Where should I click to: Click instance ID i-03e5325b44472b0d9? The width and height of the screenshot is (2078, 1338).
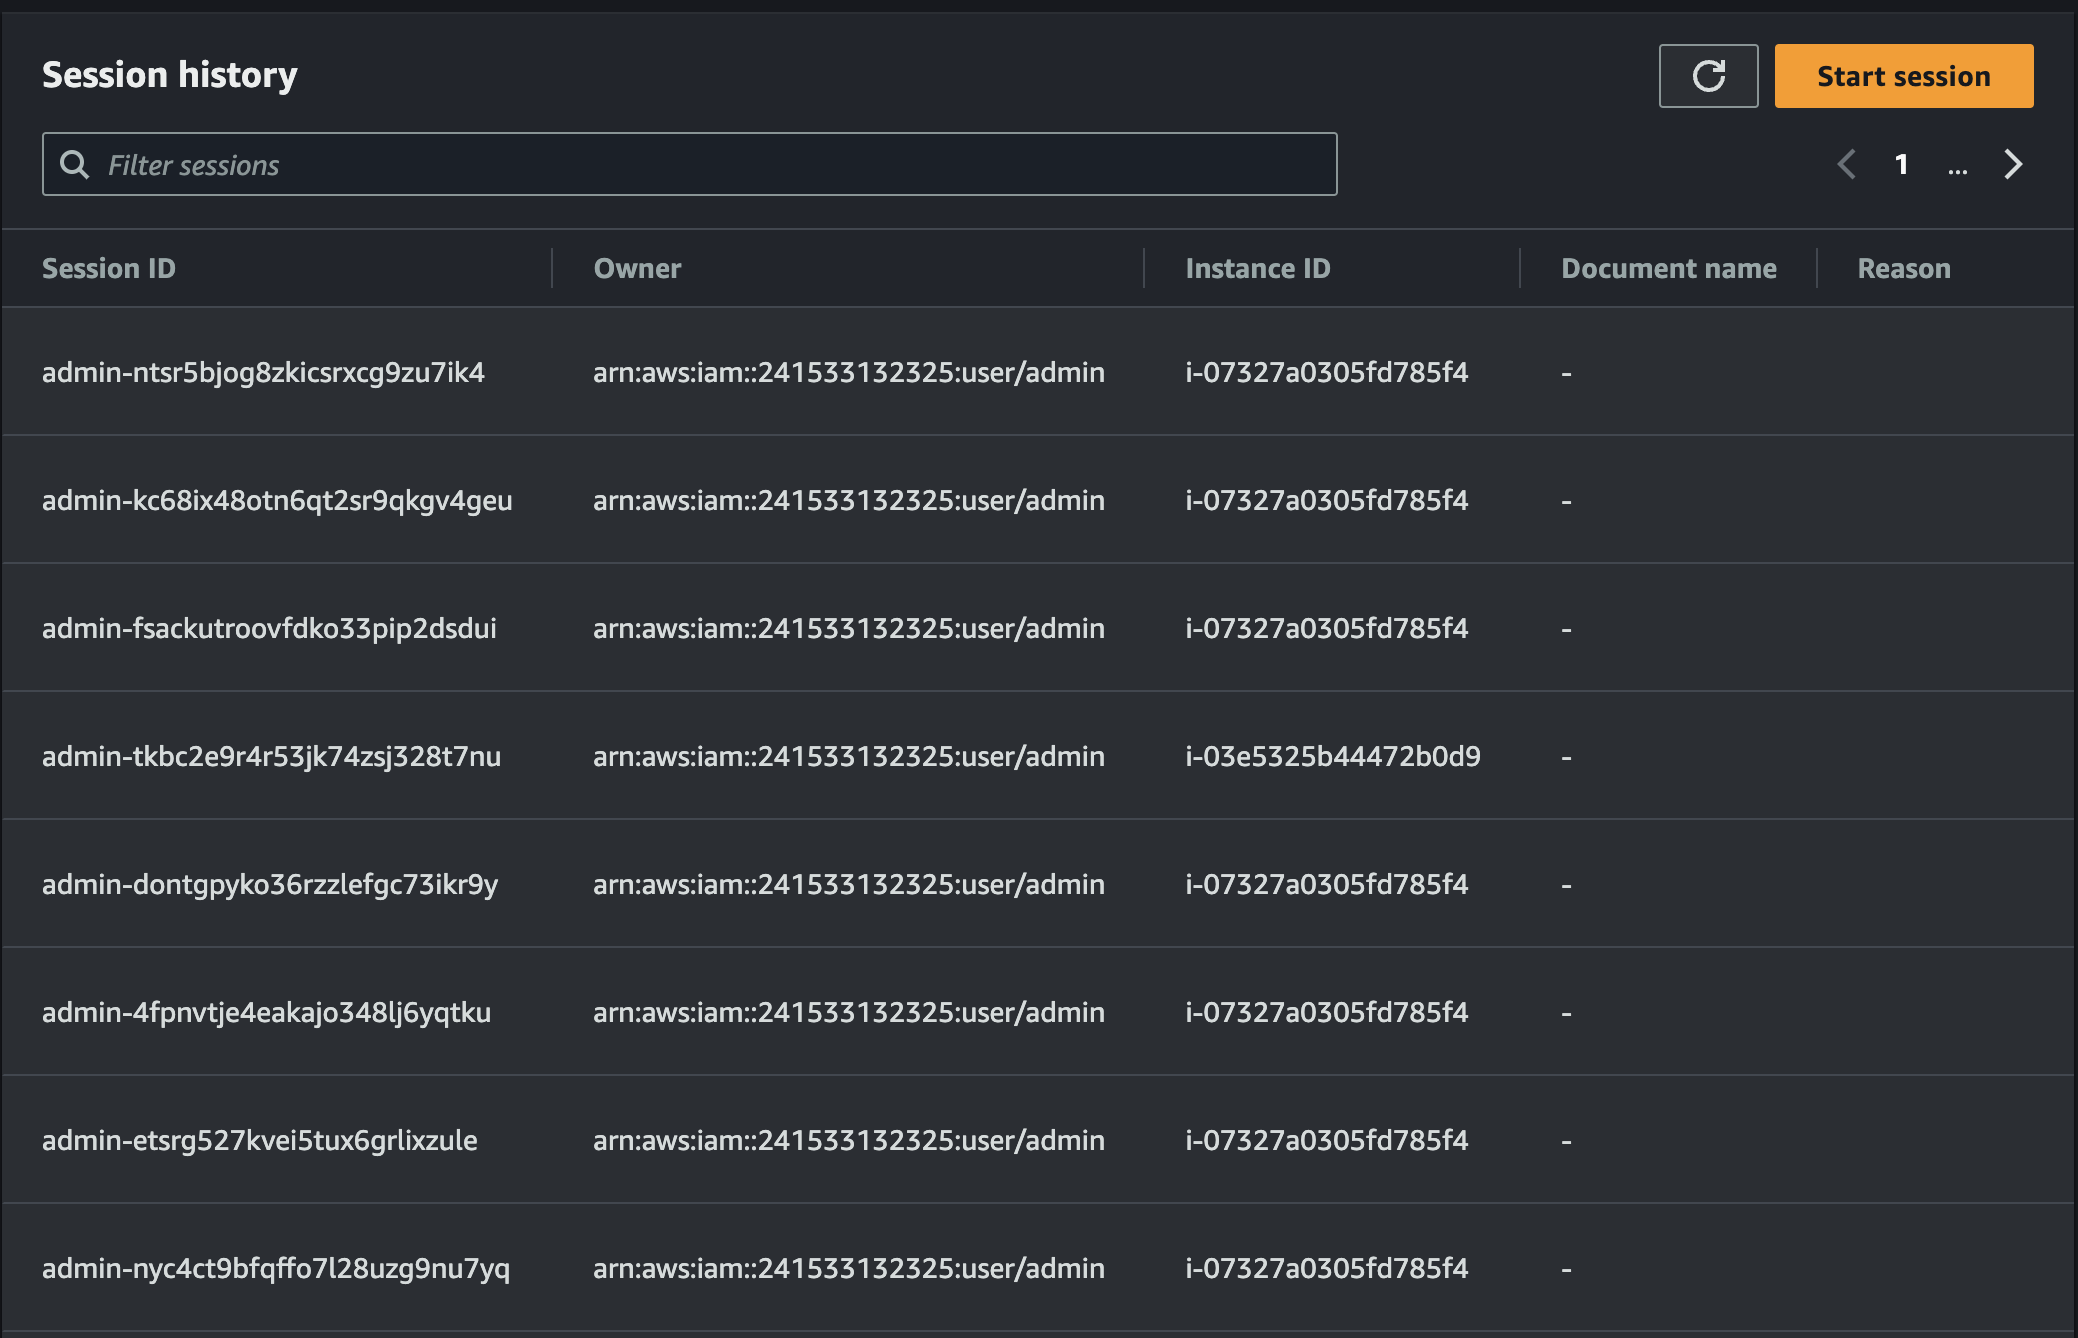point(1332,756)
